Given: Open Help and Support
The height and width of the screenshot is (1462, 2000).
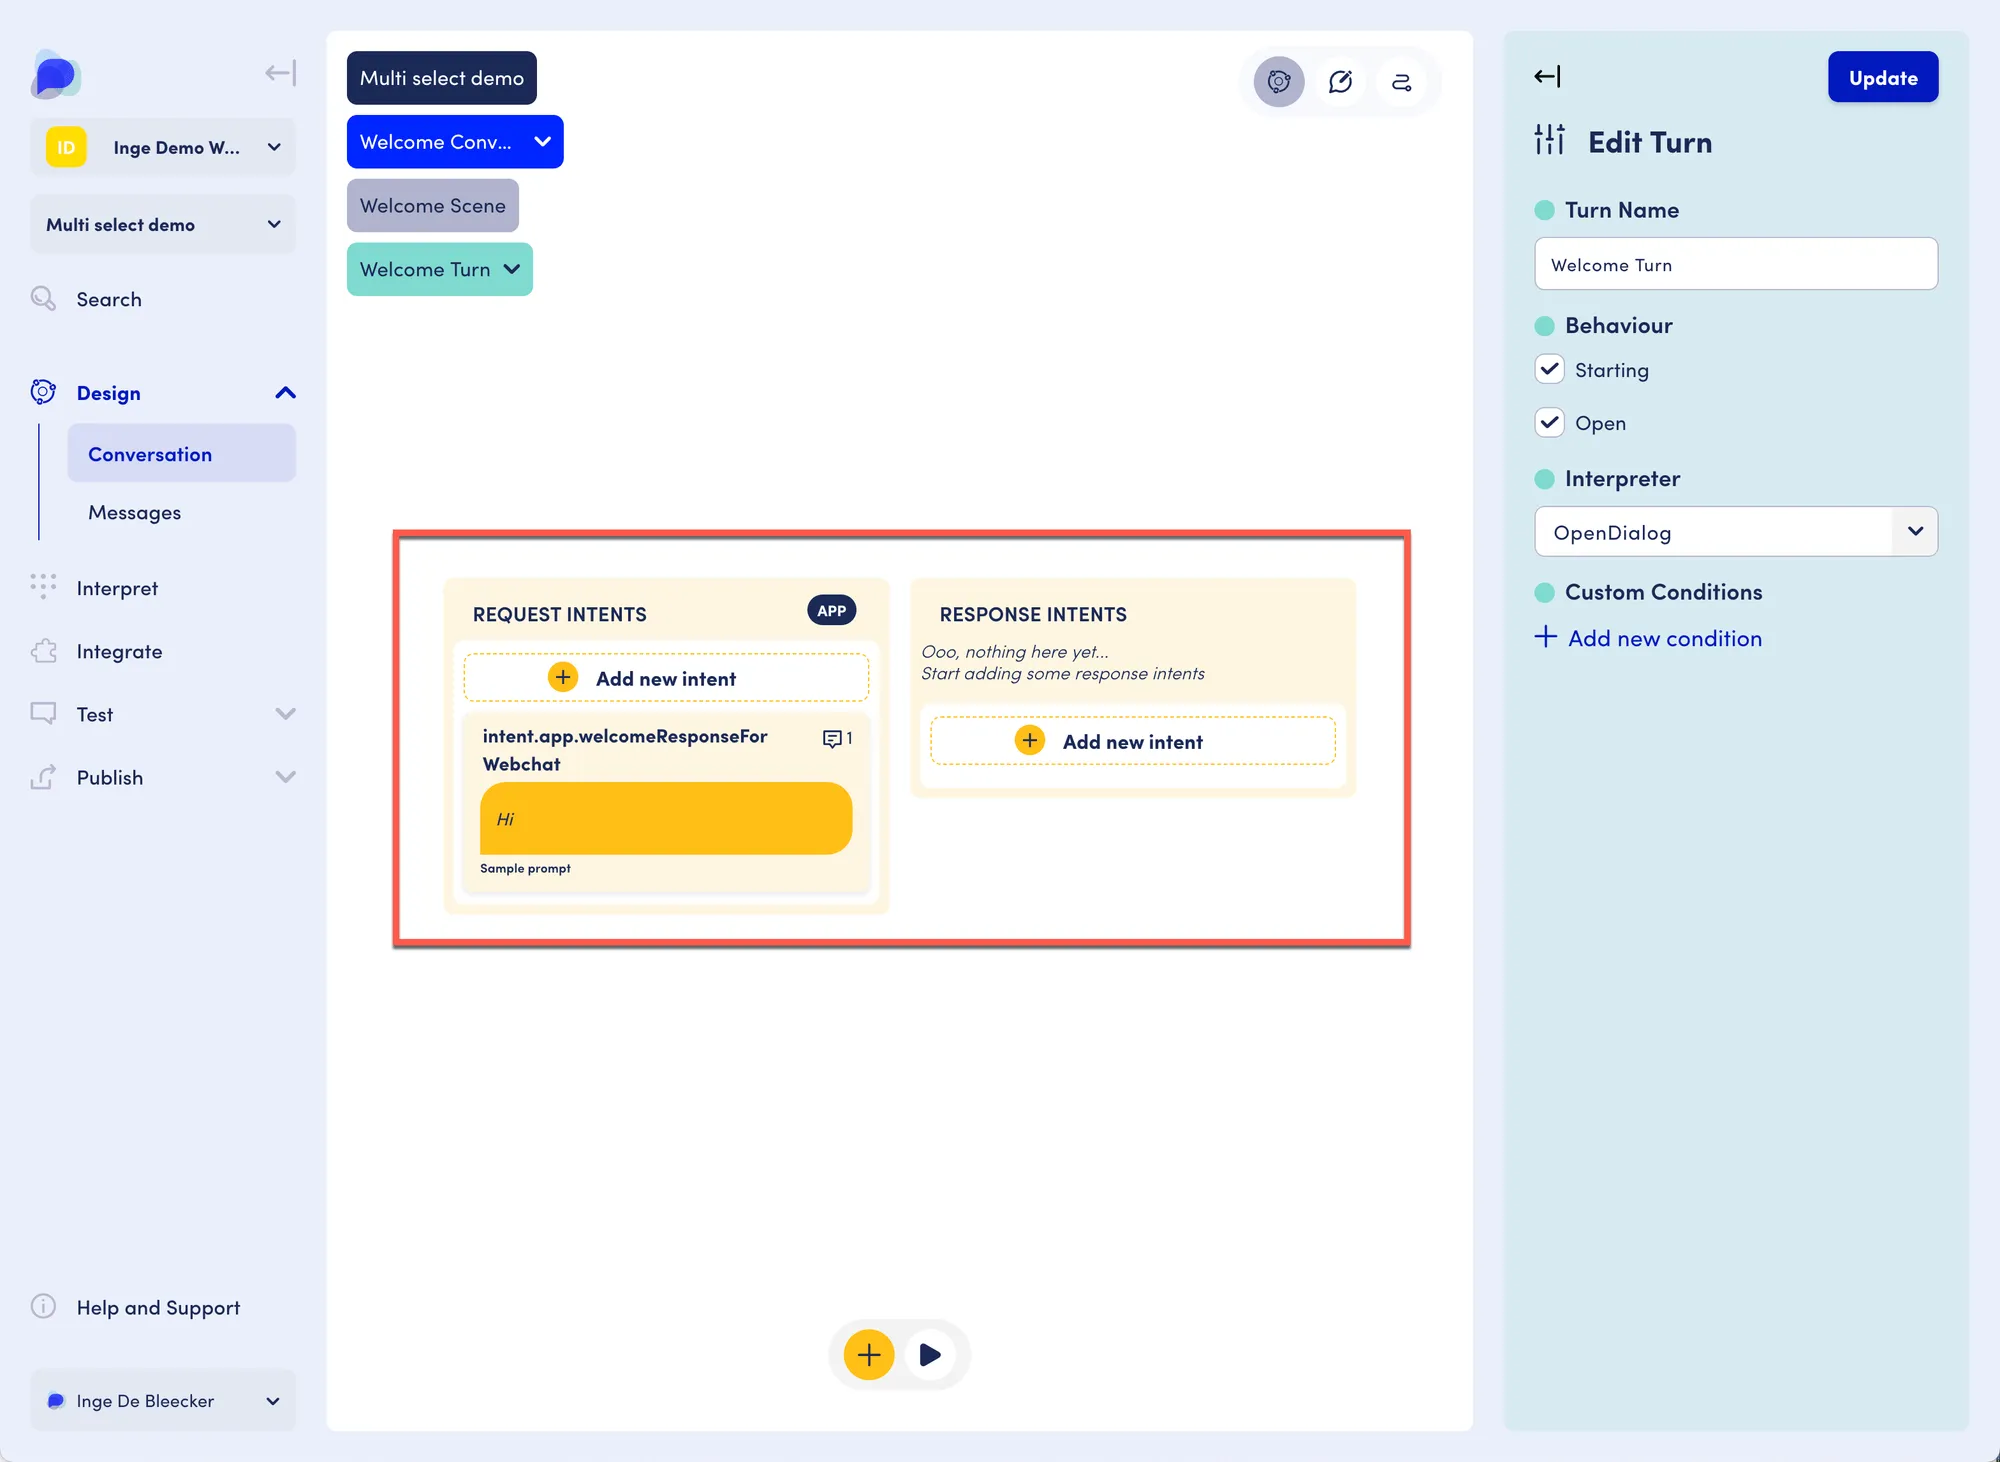Looking at the screenshot, I should [158, 1307].
